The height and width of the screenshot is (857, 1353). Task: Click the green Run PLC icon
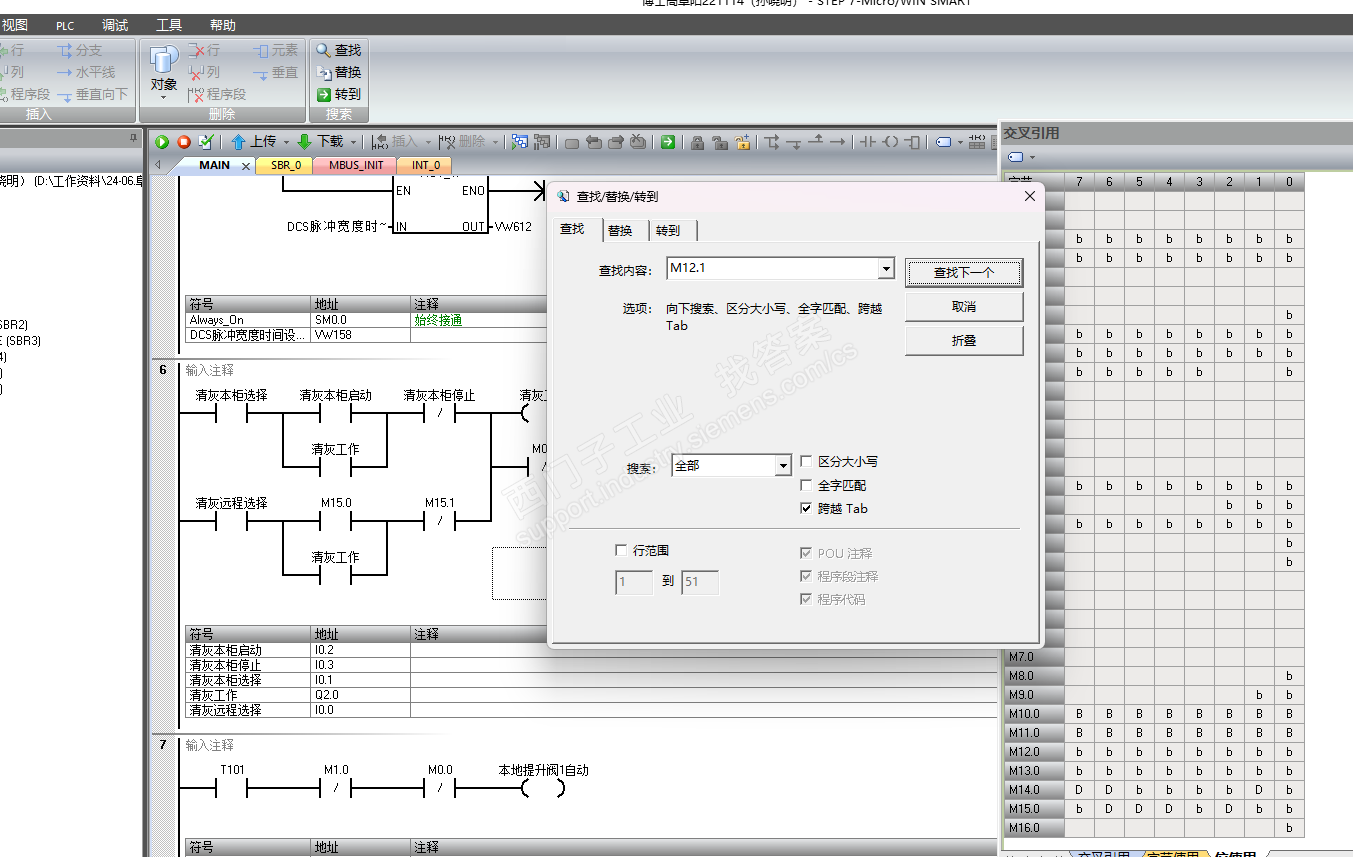(162, 142)
